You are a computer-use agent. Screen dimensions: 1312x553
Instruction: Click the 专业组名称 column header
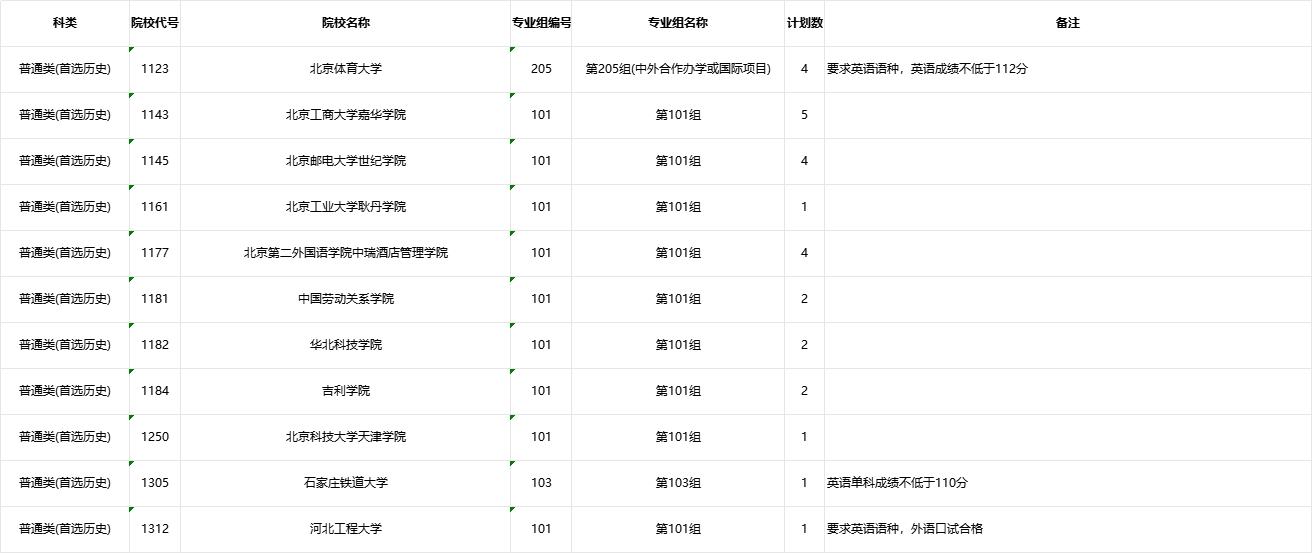(677, 23)
